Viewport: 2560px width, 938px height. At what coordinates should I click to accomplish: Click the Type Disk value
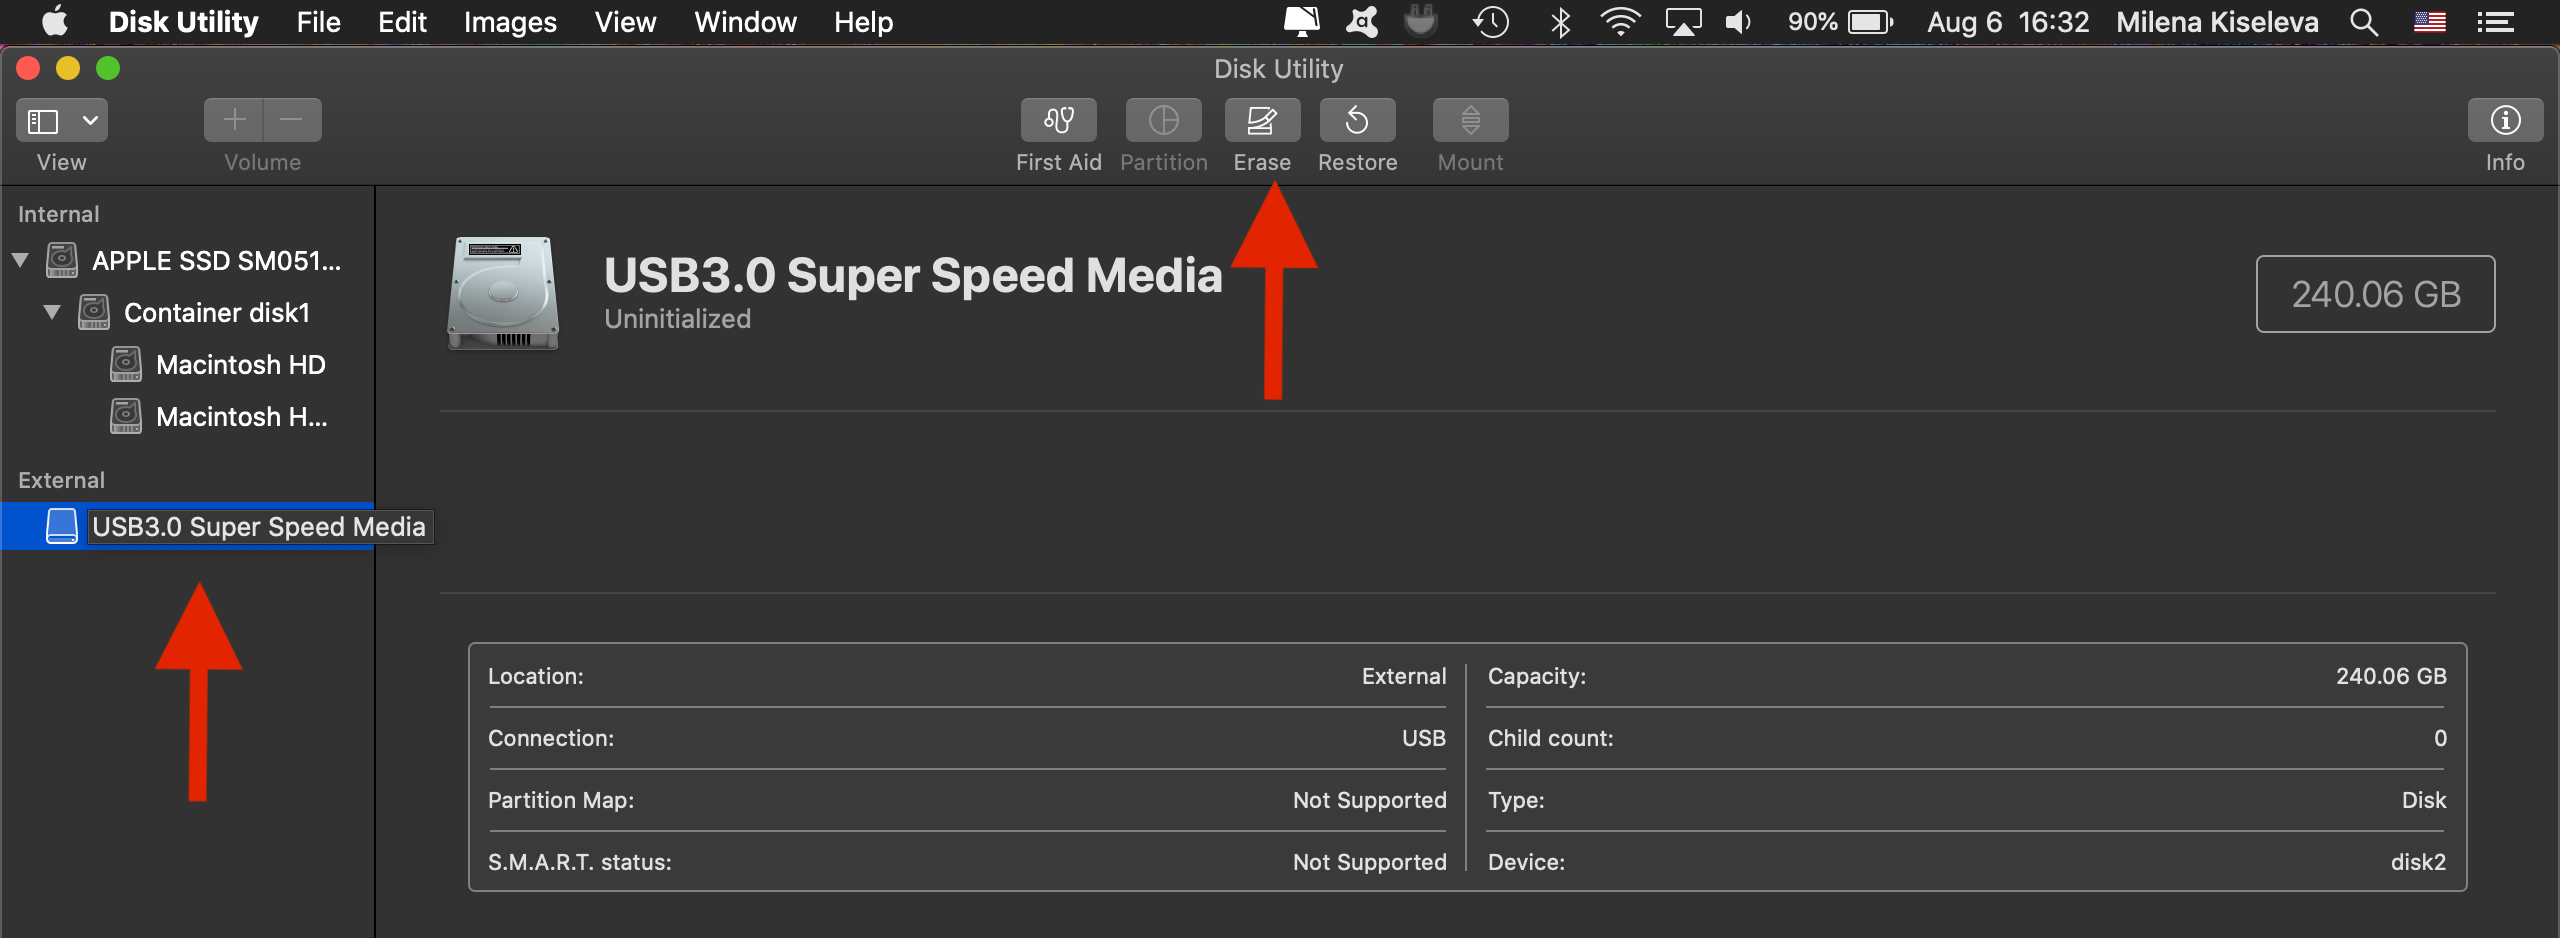pos(2424,800)
